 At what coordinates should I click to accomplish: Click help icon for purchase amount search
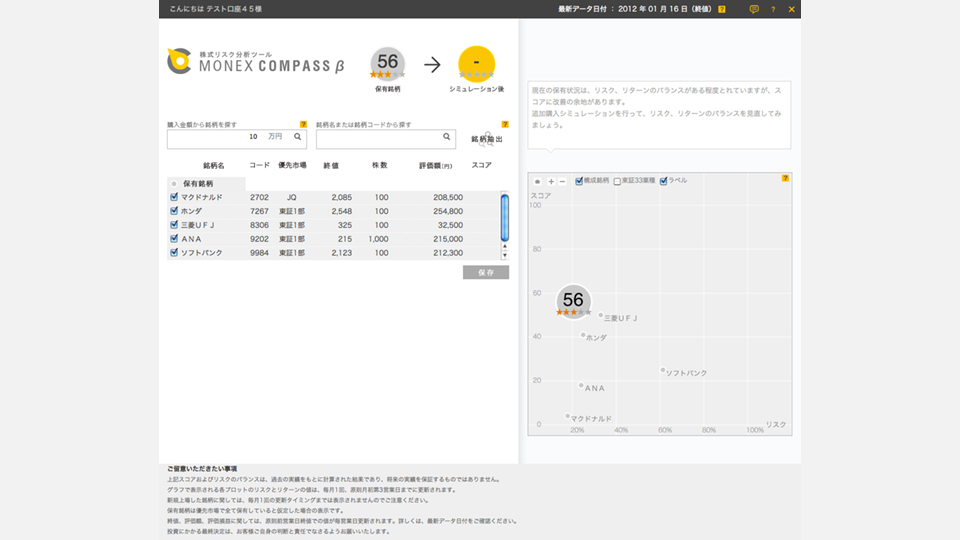point(303,124)
